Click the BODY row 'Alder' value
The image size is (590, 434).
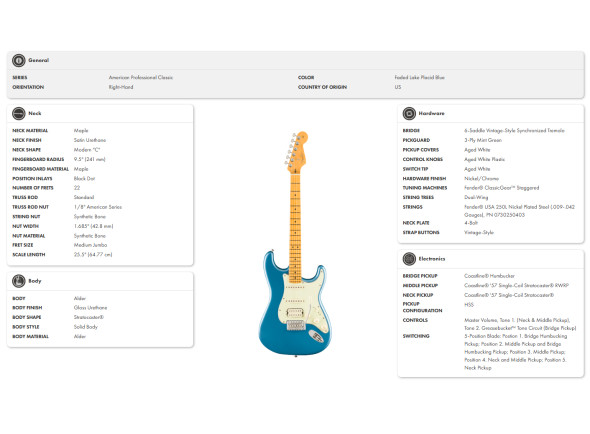pos(80,298)
